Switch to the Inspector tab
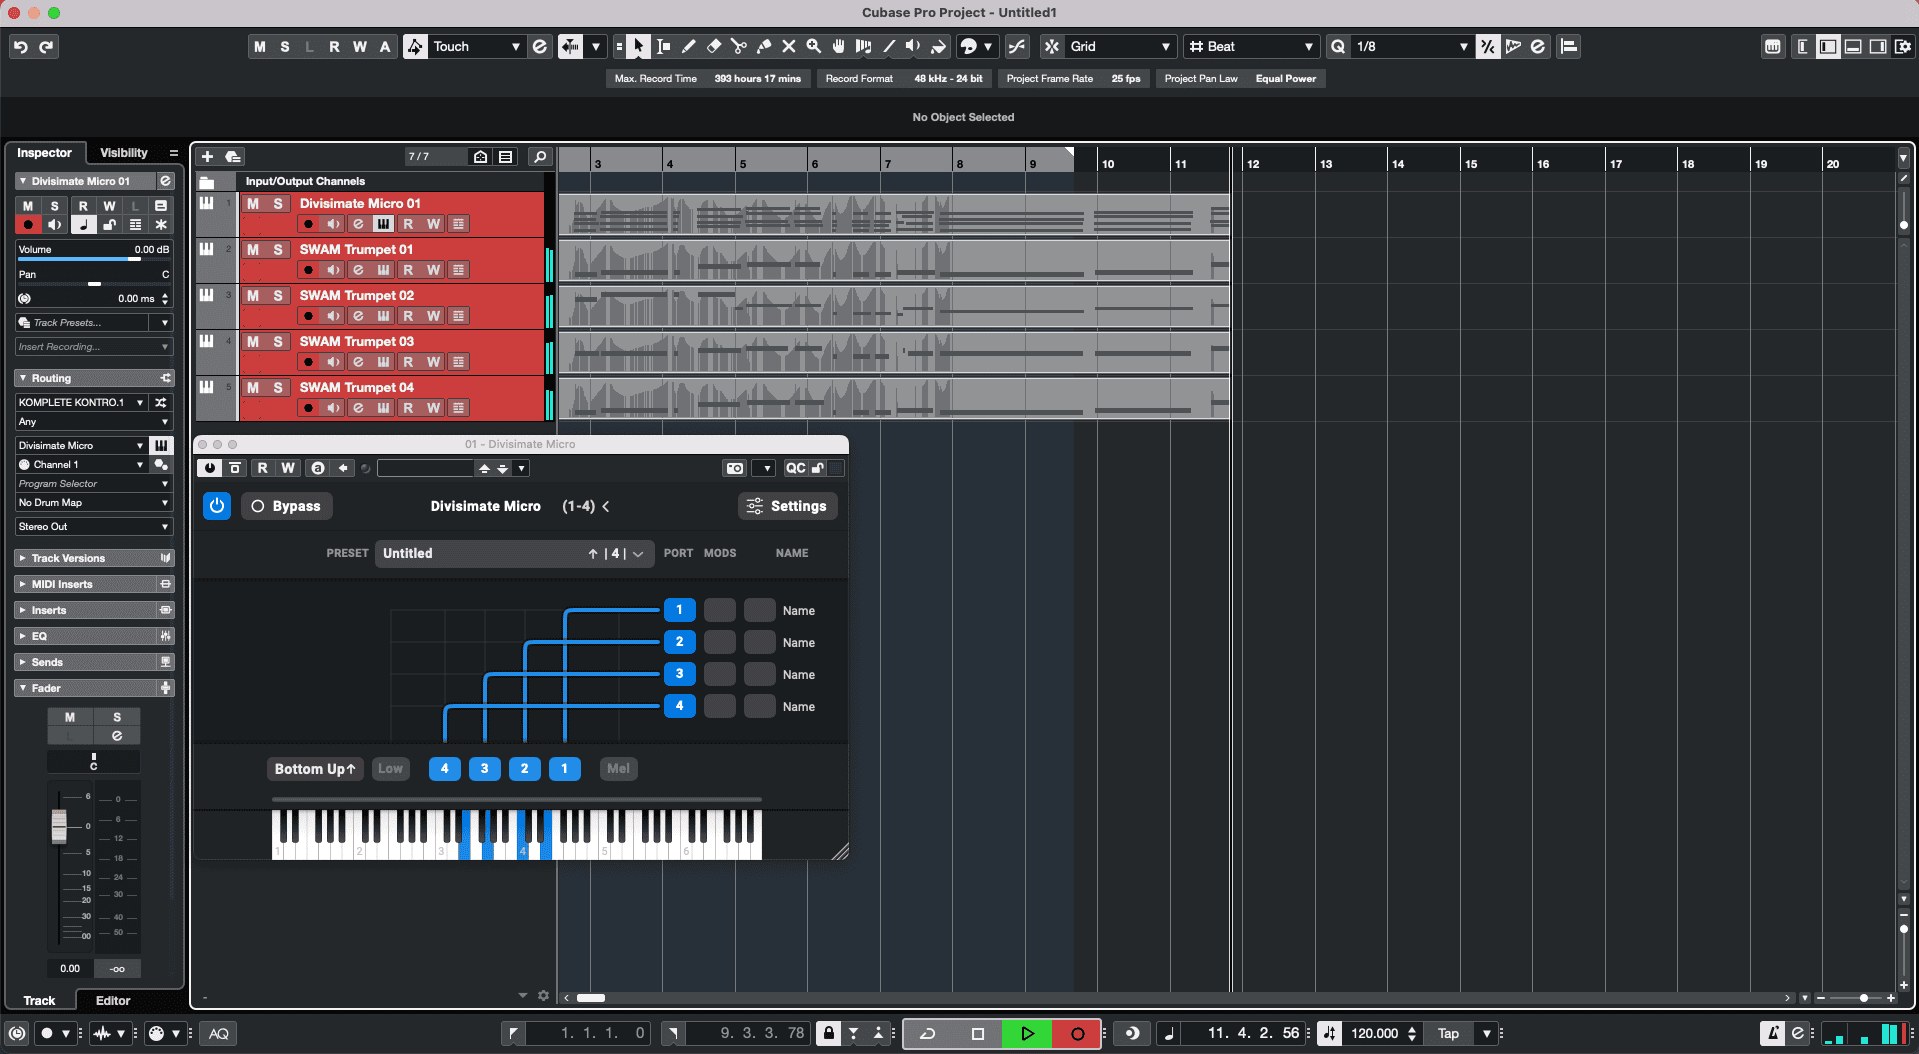The width and height of the screenshot is (1919, 1054). pyautogui.click(x=44, y=152)
